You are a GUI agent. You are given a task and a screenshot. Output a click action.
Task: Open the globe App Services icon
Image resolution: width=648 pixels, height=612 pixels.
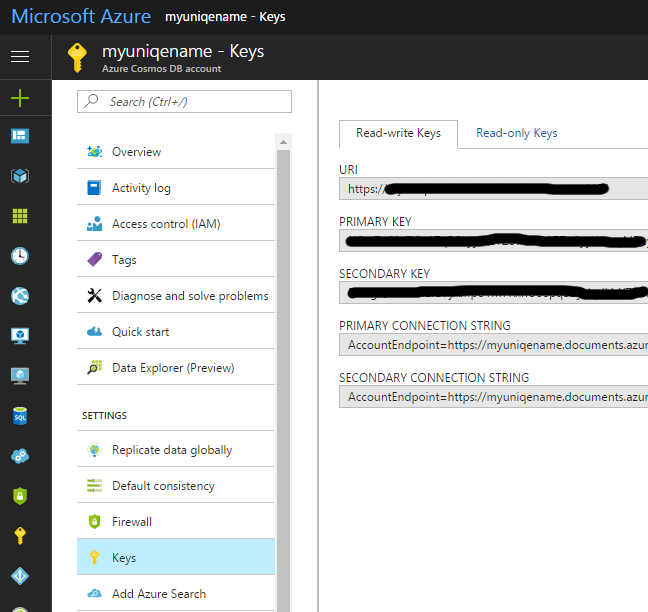20,296
